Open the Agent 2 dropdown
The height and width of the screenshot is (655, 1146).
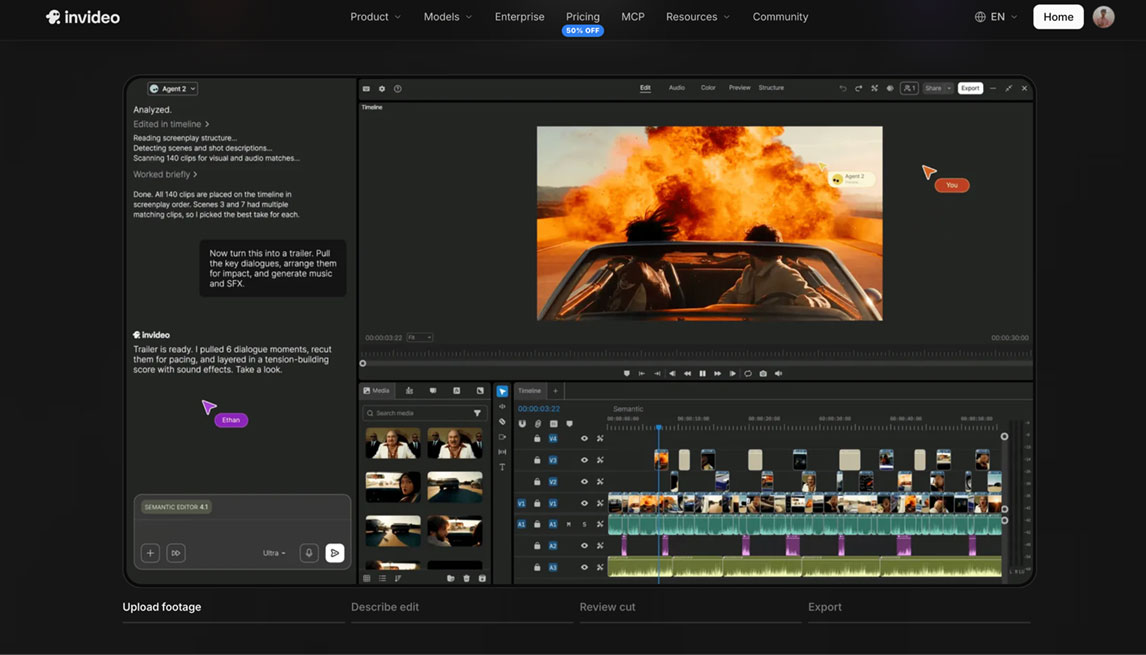(172, 88)
